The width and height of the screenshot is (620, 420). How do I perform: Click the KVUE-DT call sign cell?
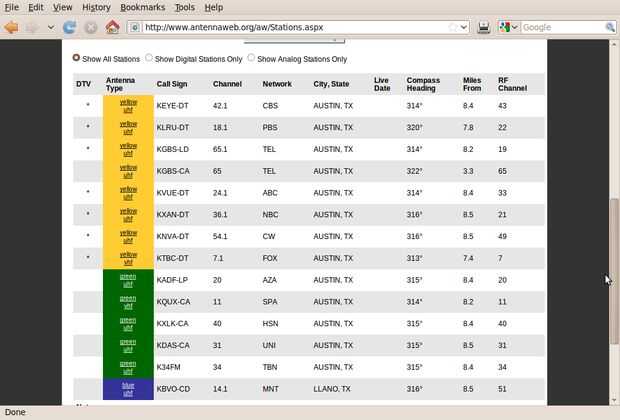pyautogui.click(x=173, y=193)
